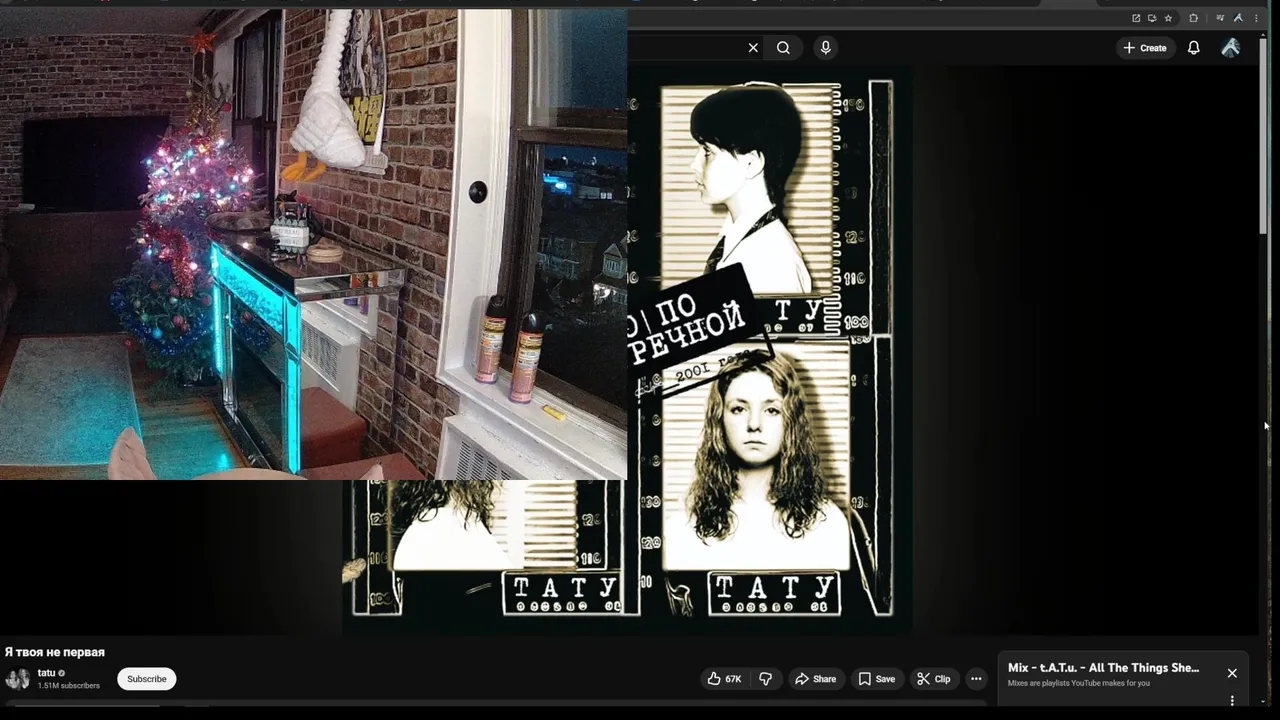
Task: Open the Chrome extensions puzzle icon
Action: pos(1193,18)
